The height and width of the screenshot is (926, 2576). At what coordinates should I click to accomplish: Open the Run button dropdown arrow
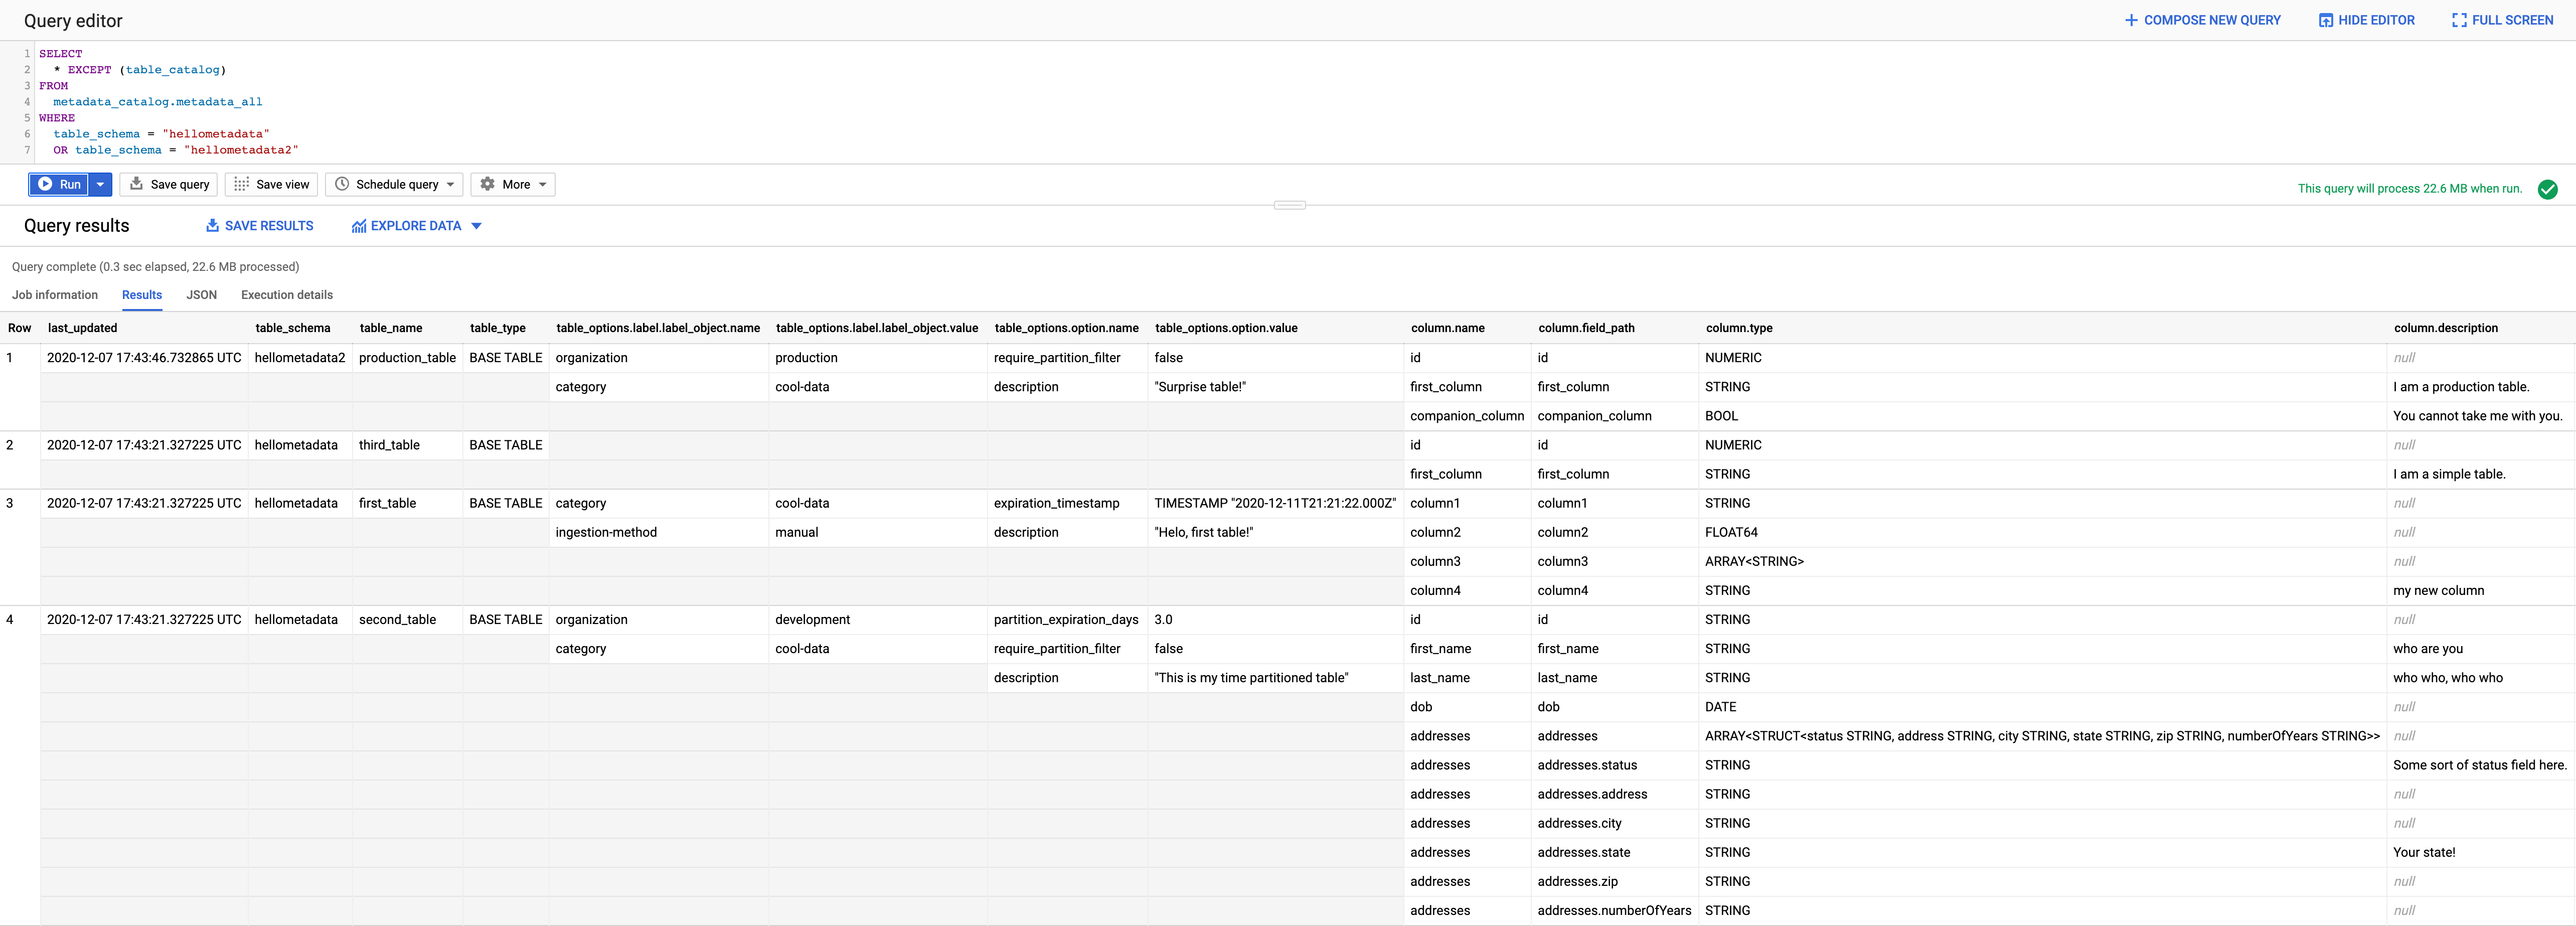(100, 184)
